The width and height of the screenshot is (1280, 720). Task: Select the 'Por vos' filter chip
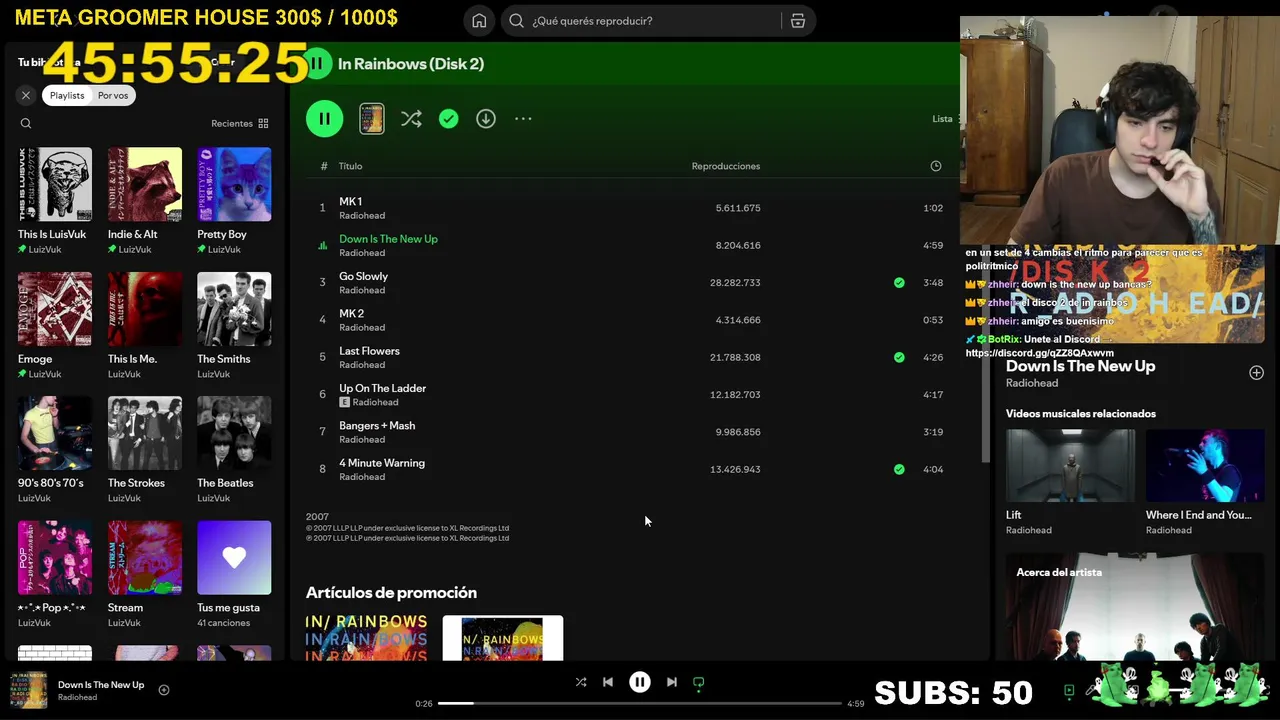pos(113,95)
